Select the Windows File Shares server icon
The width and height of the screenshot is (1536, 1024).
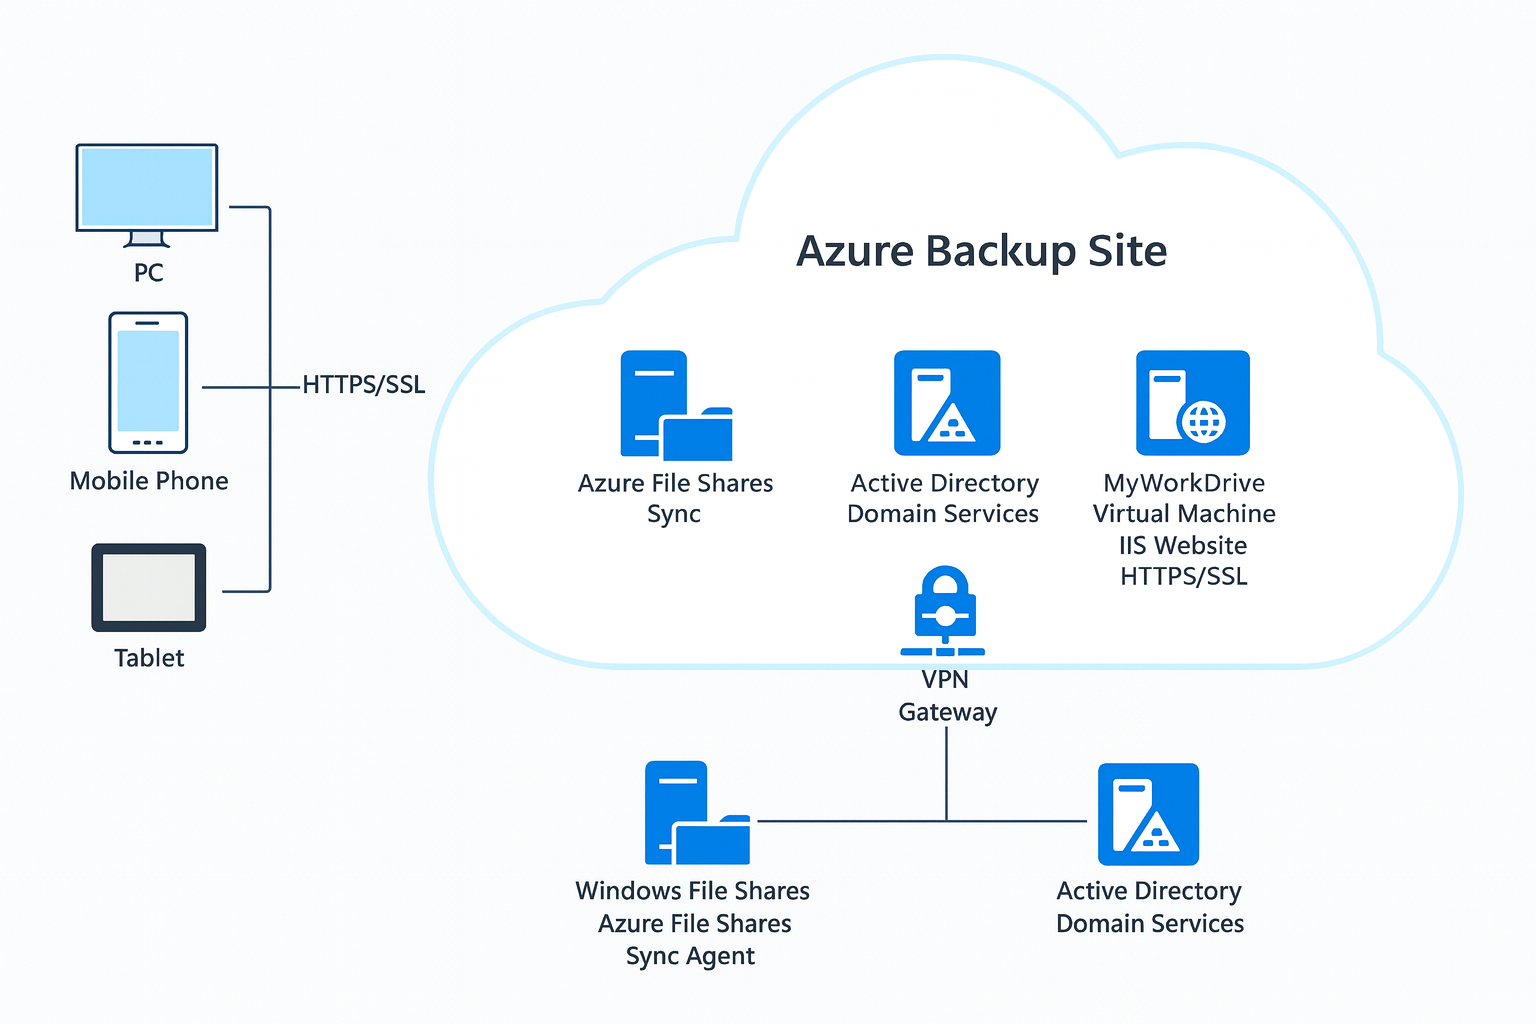(697, 813)
